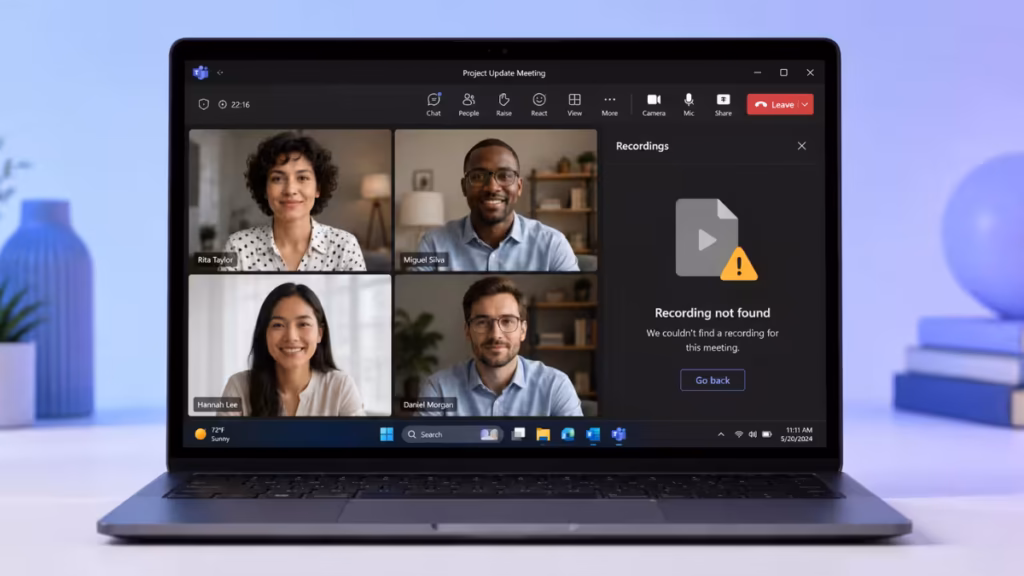Raise your hand in the meeting
This screenshot has height=576, width=1024.
(x=504, y=104)
